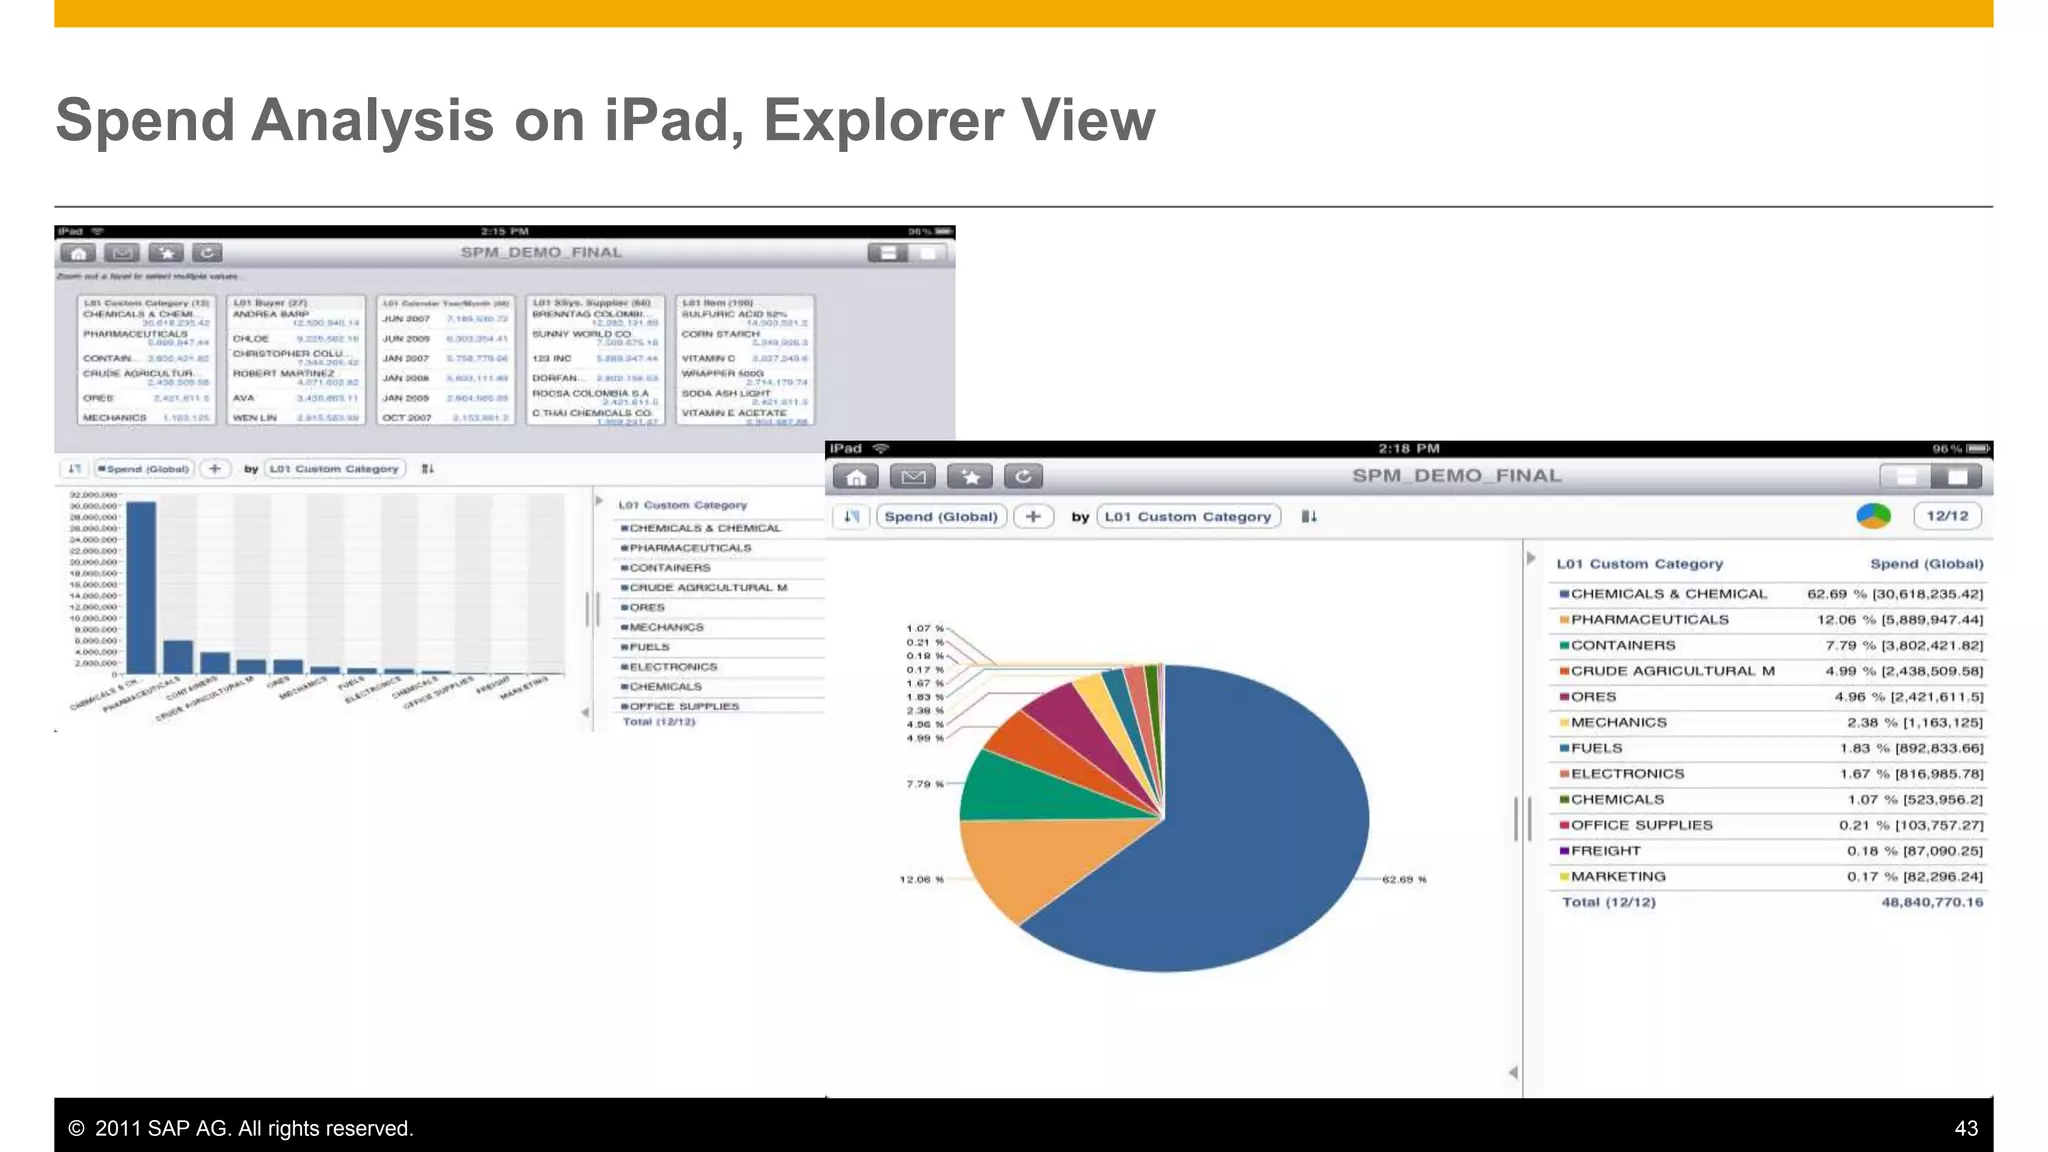Open the L01 Custom Category (13) facet card
The image size is (2048, 1152).
point(146,360)
